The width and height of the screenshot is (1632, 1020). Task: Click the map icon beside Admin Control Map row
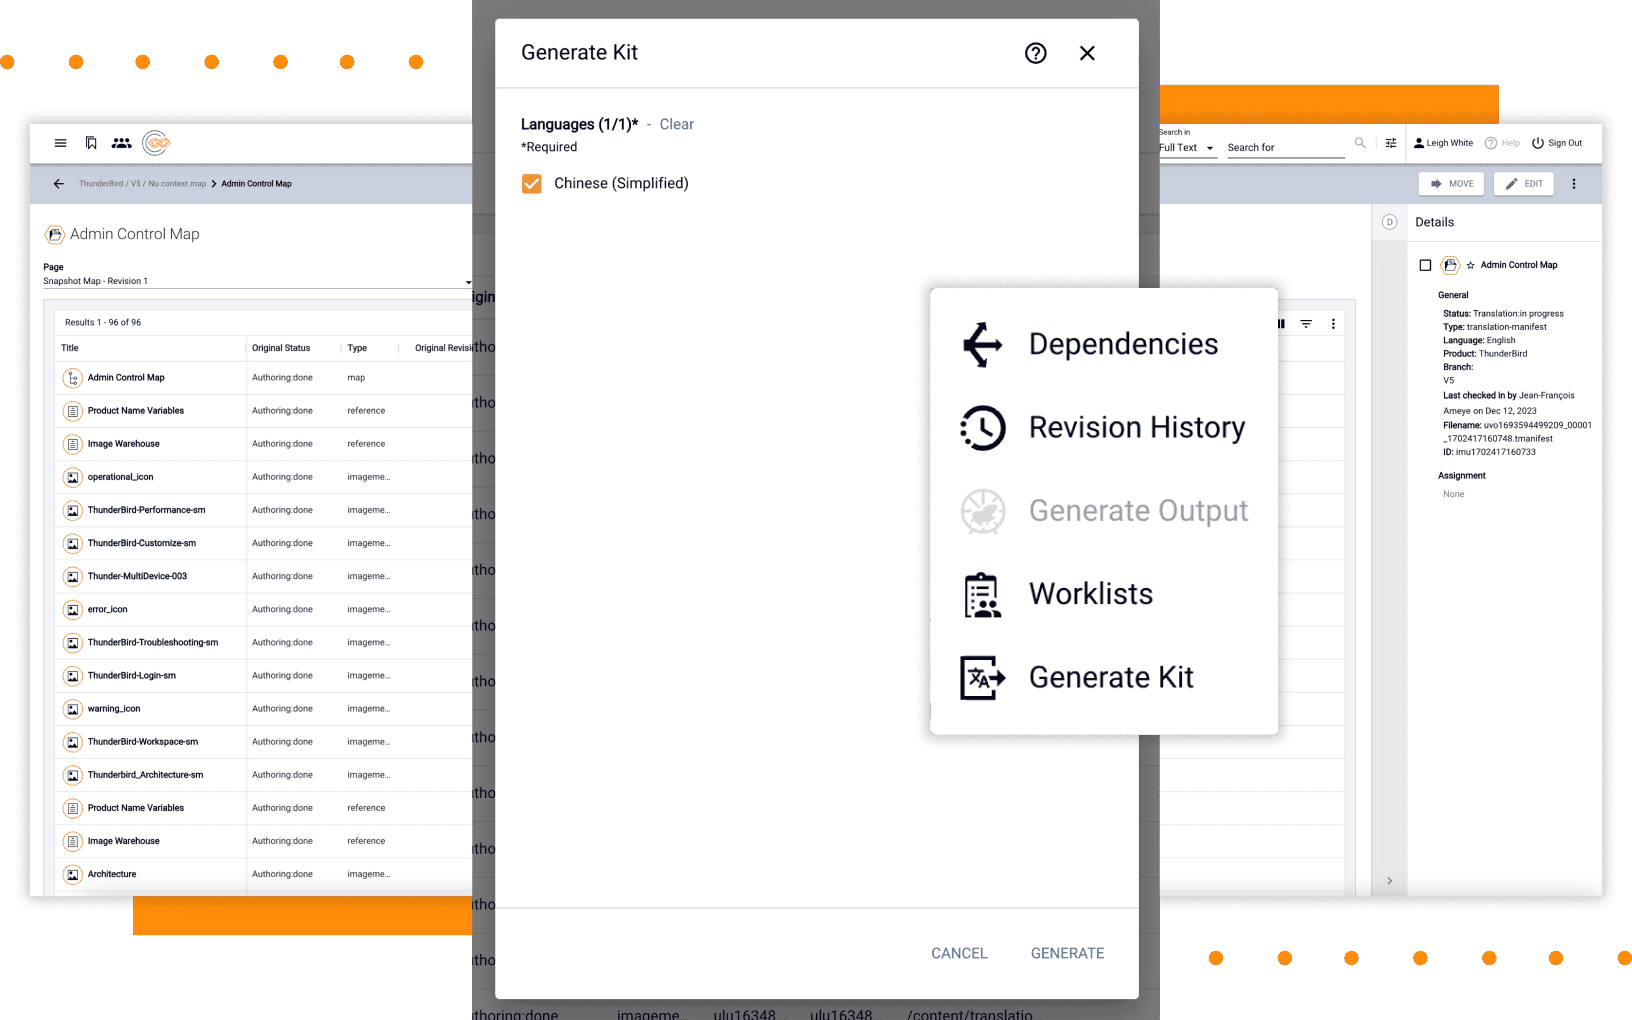[72, 378]
